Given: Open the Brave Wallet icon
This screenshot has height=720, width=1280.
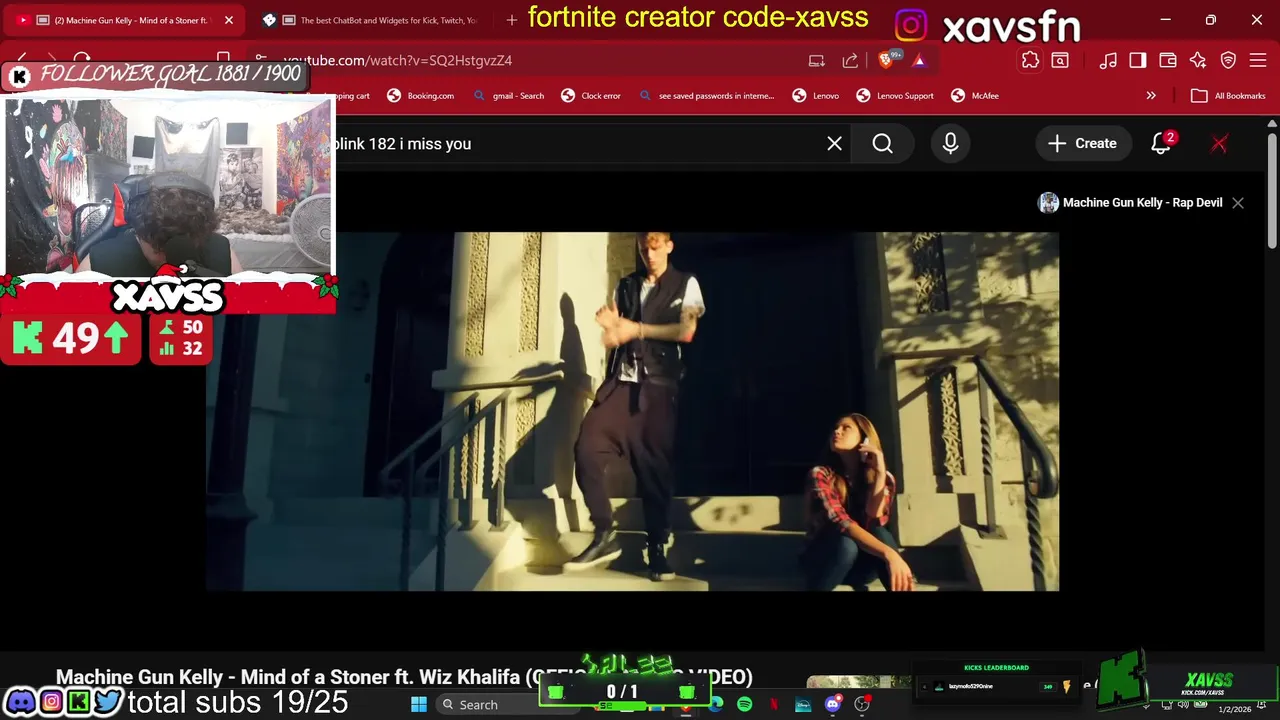Looking at the screenshot, I should [x=1168, y=60].
